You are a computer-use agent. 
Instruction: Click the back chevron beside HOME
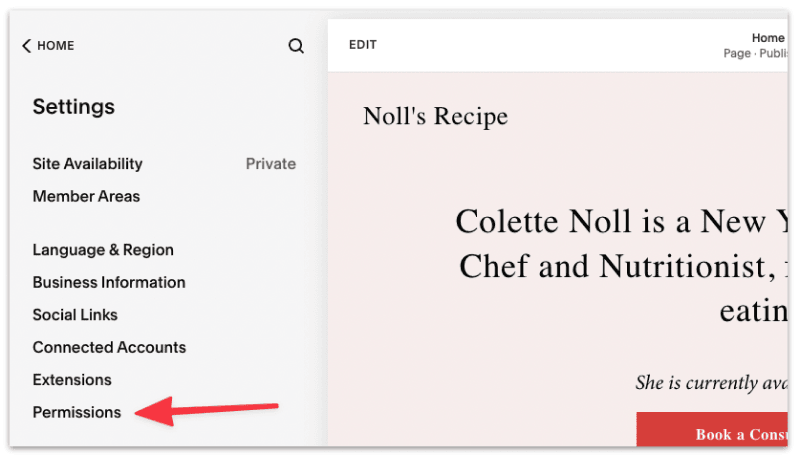(x=27, y=45)
